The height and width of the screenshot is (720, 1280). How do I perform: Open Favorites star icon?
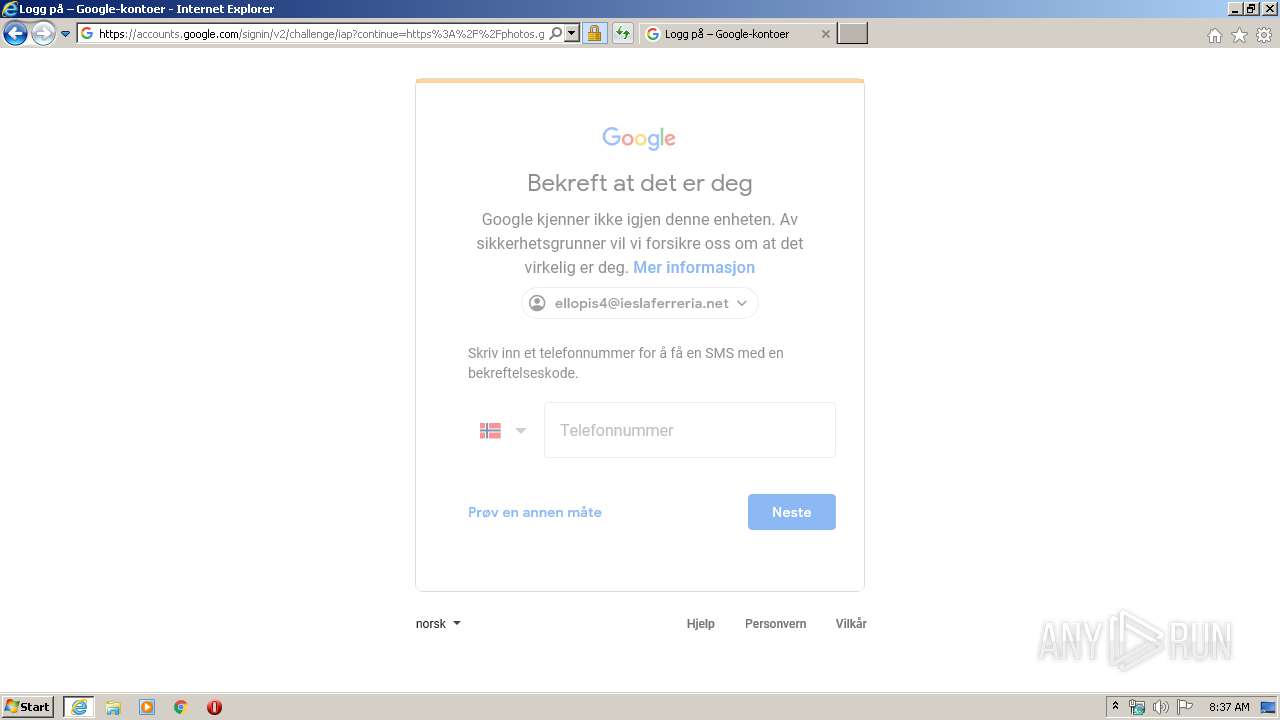coord(1239,35)
